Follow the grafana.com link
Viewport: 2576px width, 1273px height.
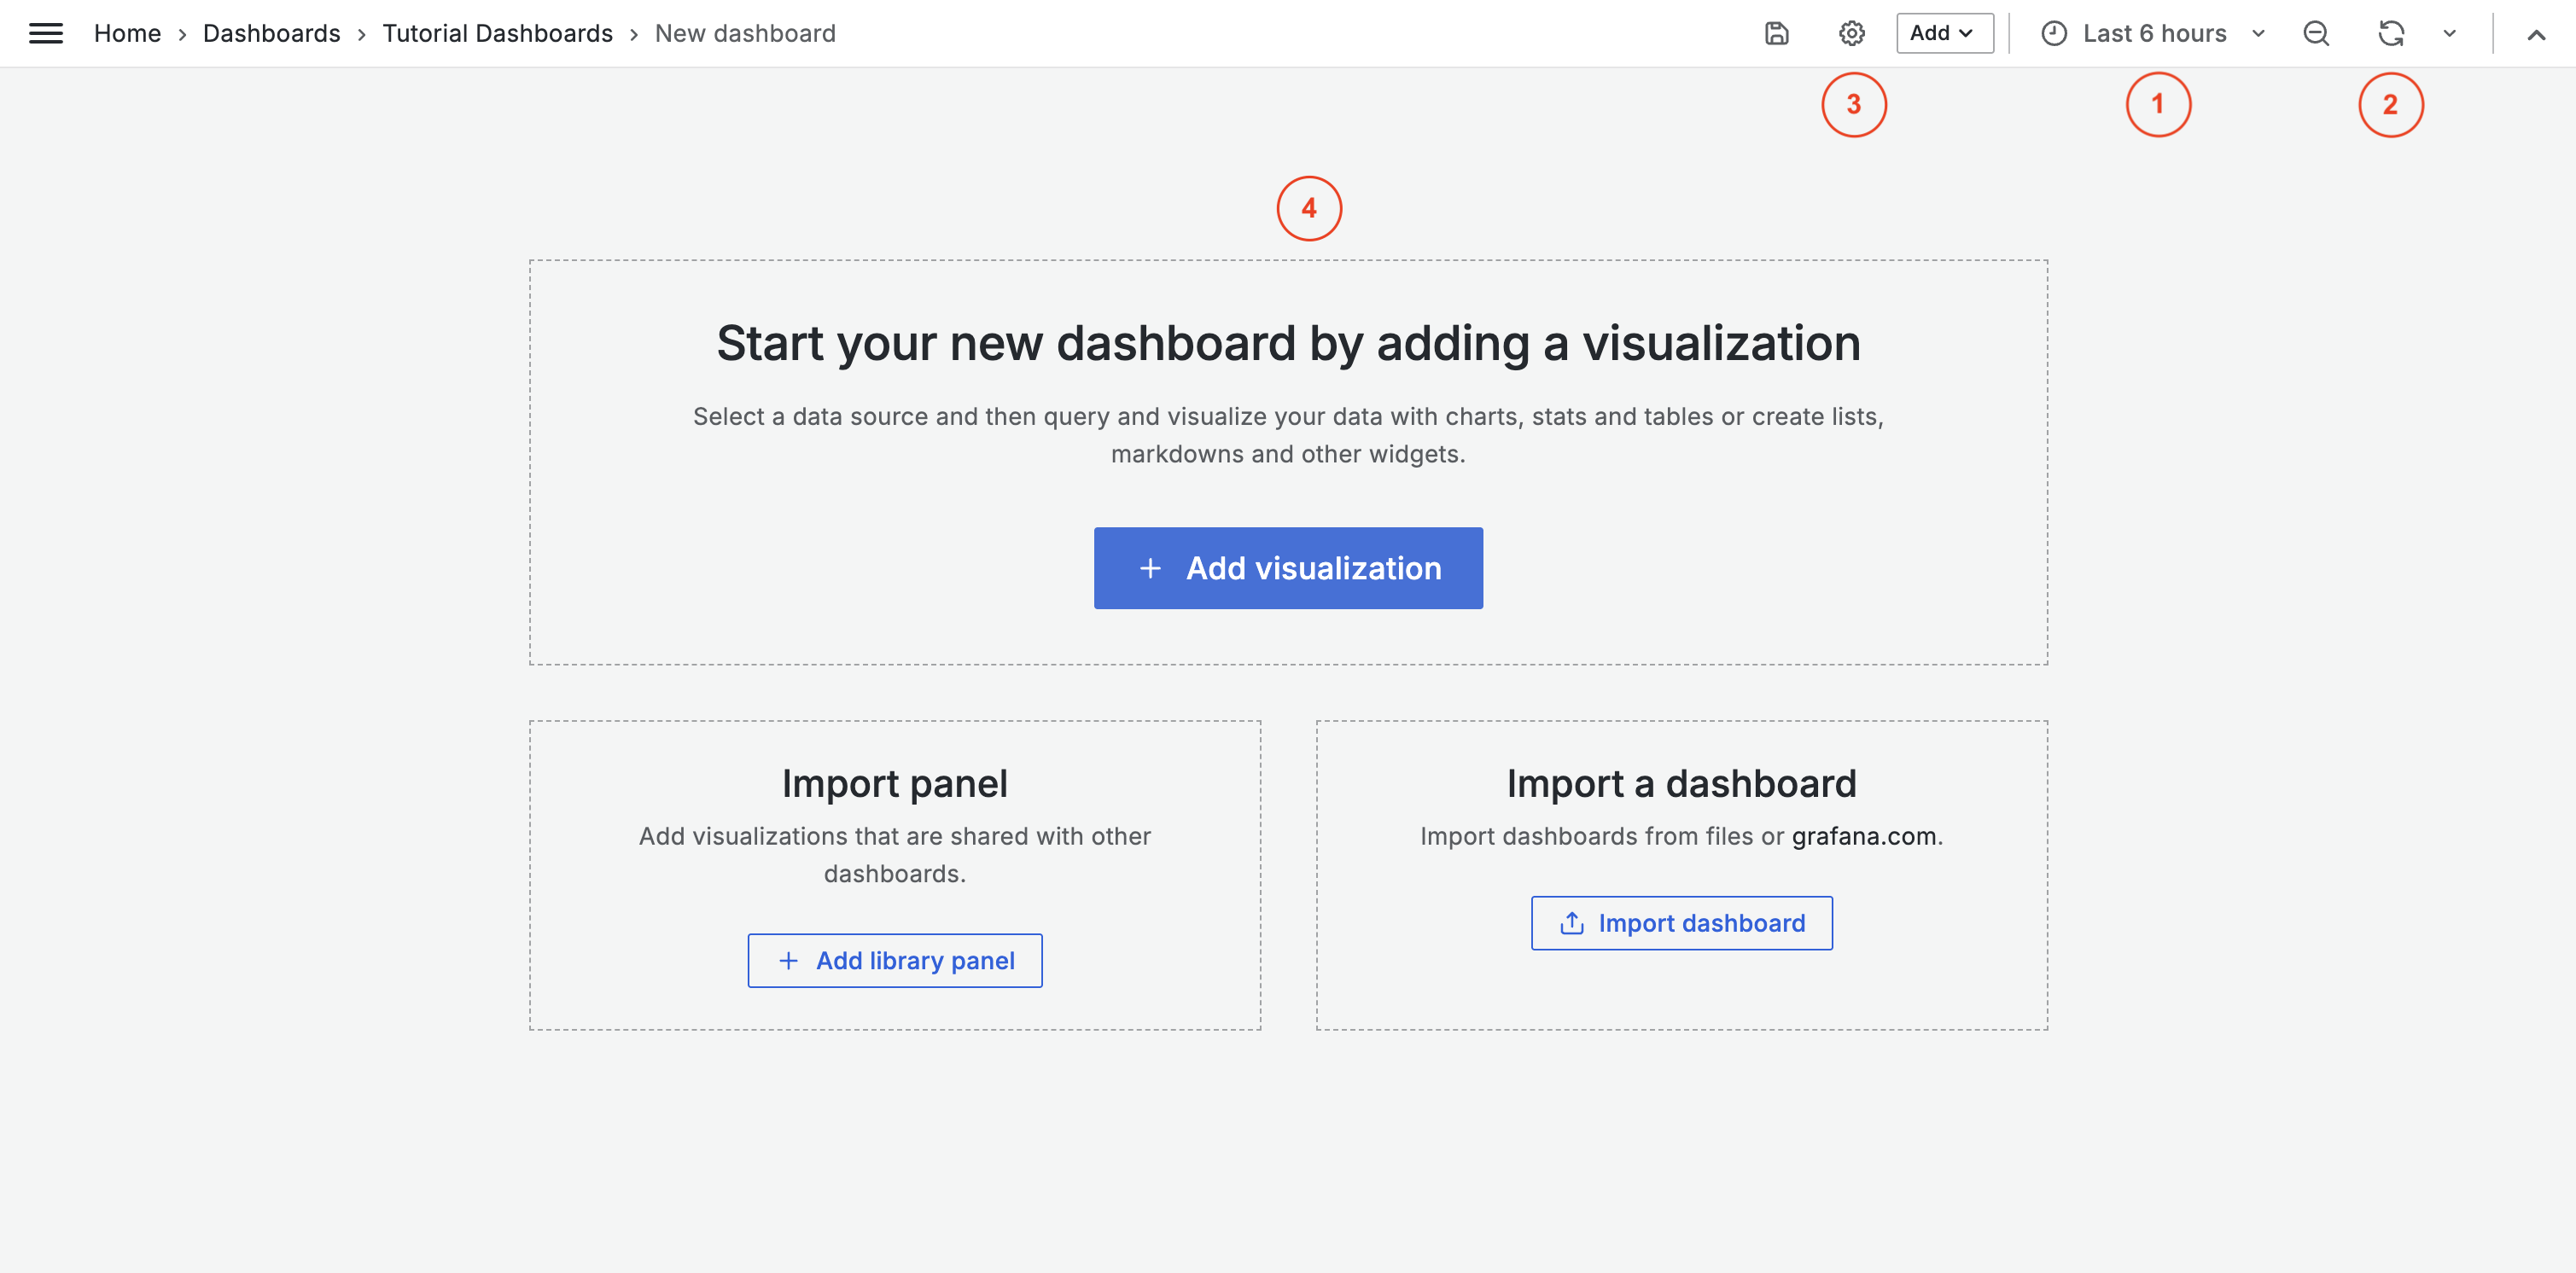pos(1863,836)
